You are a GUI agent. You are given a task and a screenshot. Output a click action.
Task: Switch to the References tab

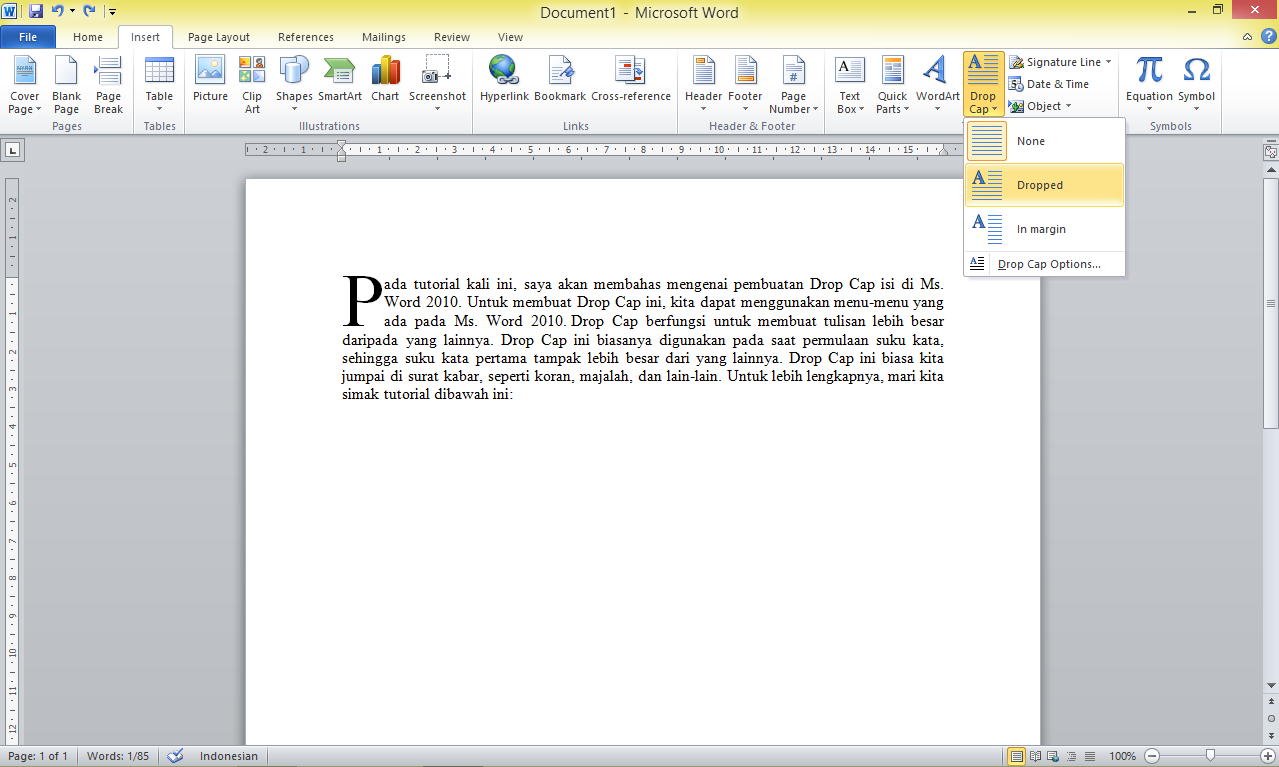(306, 37)
